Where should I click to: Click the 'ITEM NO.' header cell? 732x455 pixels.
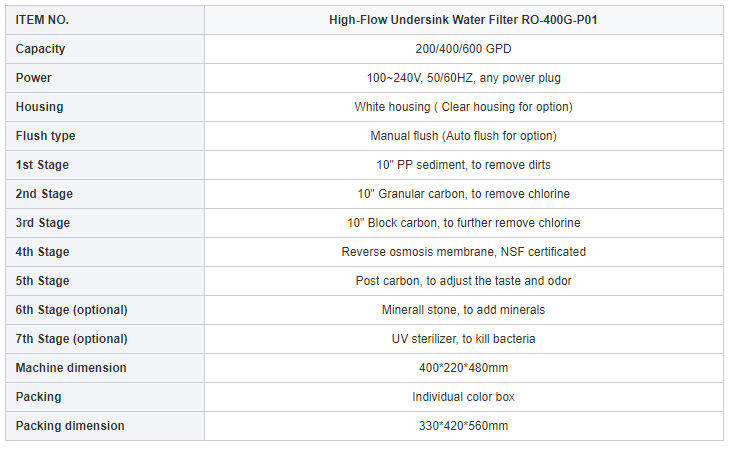(43, 20)
